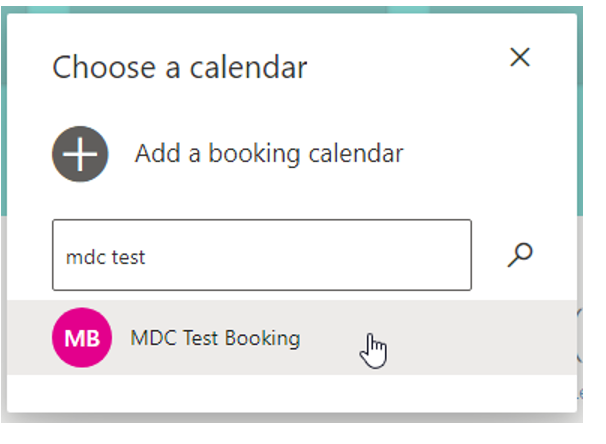
Task: Click the X icon at dialog top
Action: [520, 58]
